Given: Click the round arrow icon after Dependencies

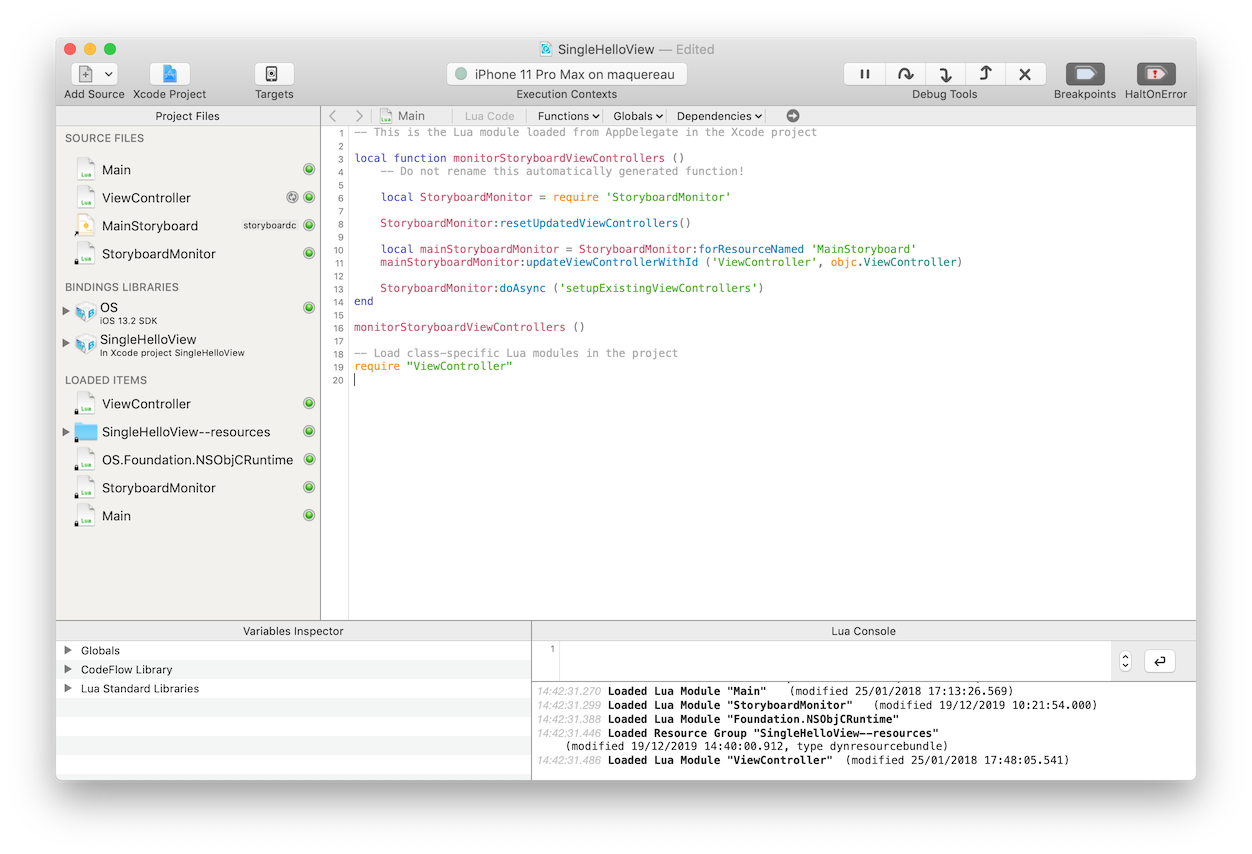Looking at the screenshot, I should (793, 116).
